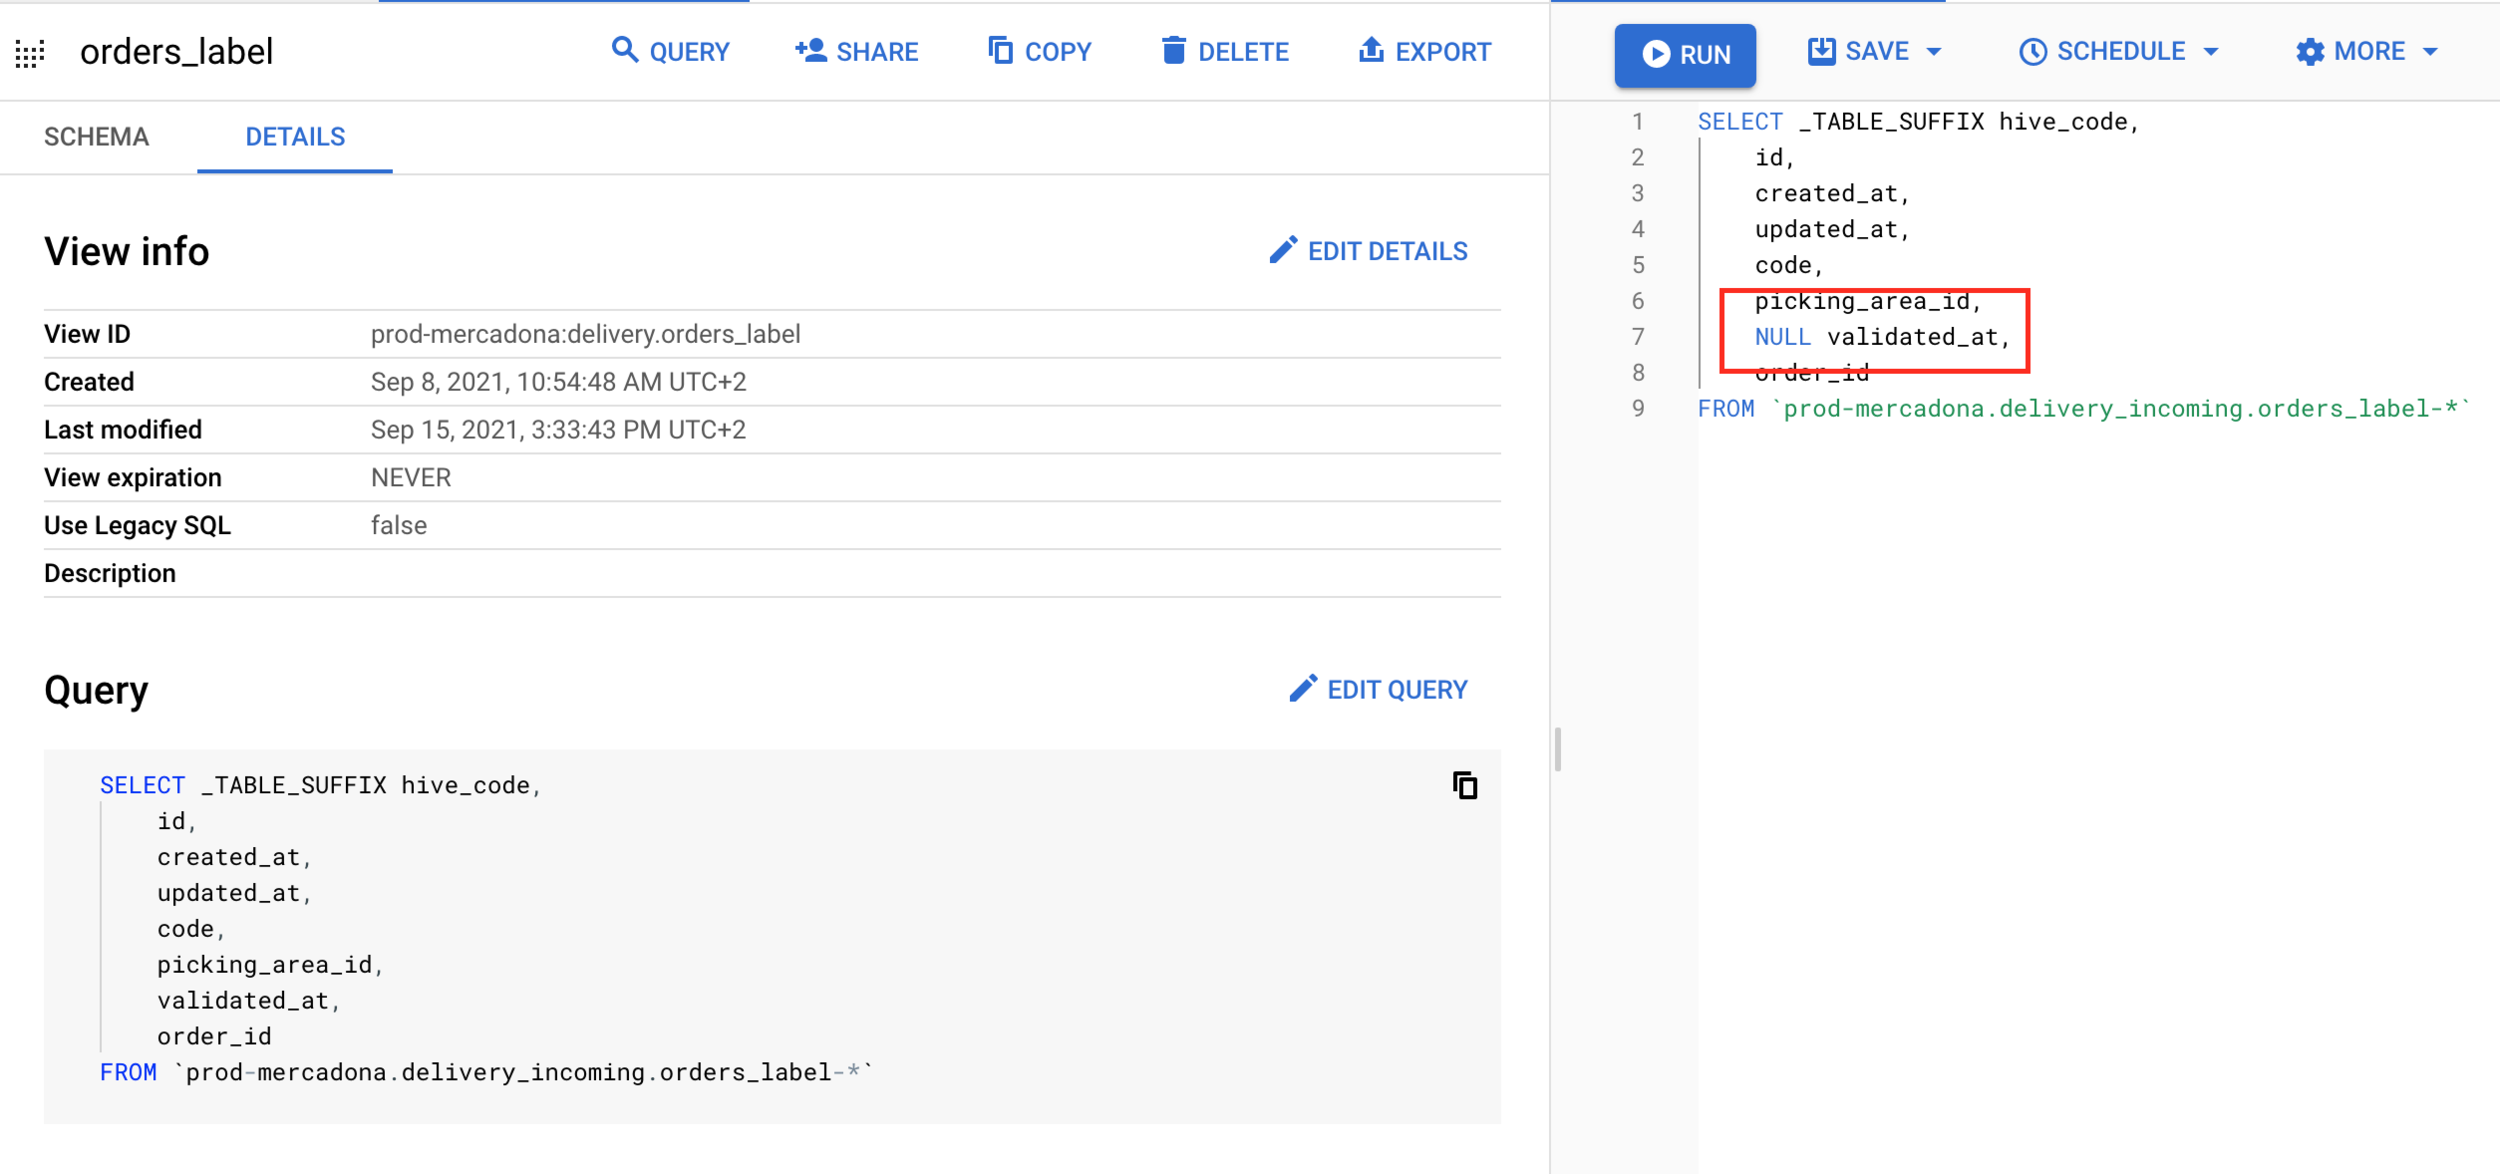Click line number 1 in the editor gutter
2500x1174 pixels.
pyautogui.click(x=1637, y=122)
